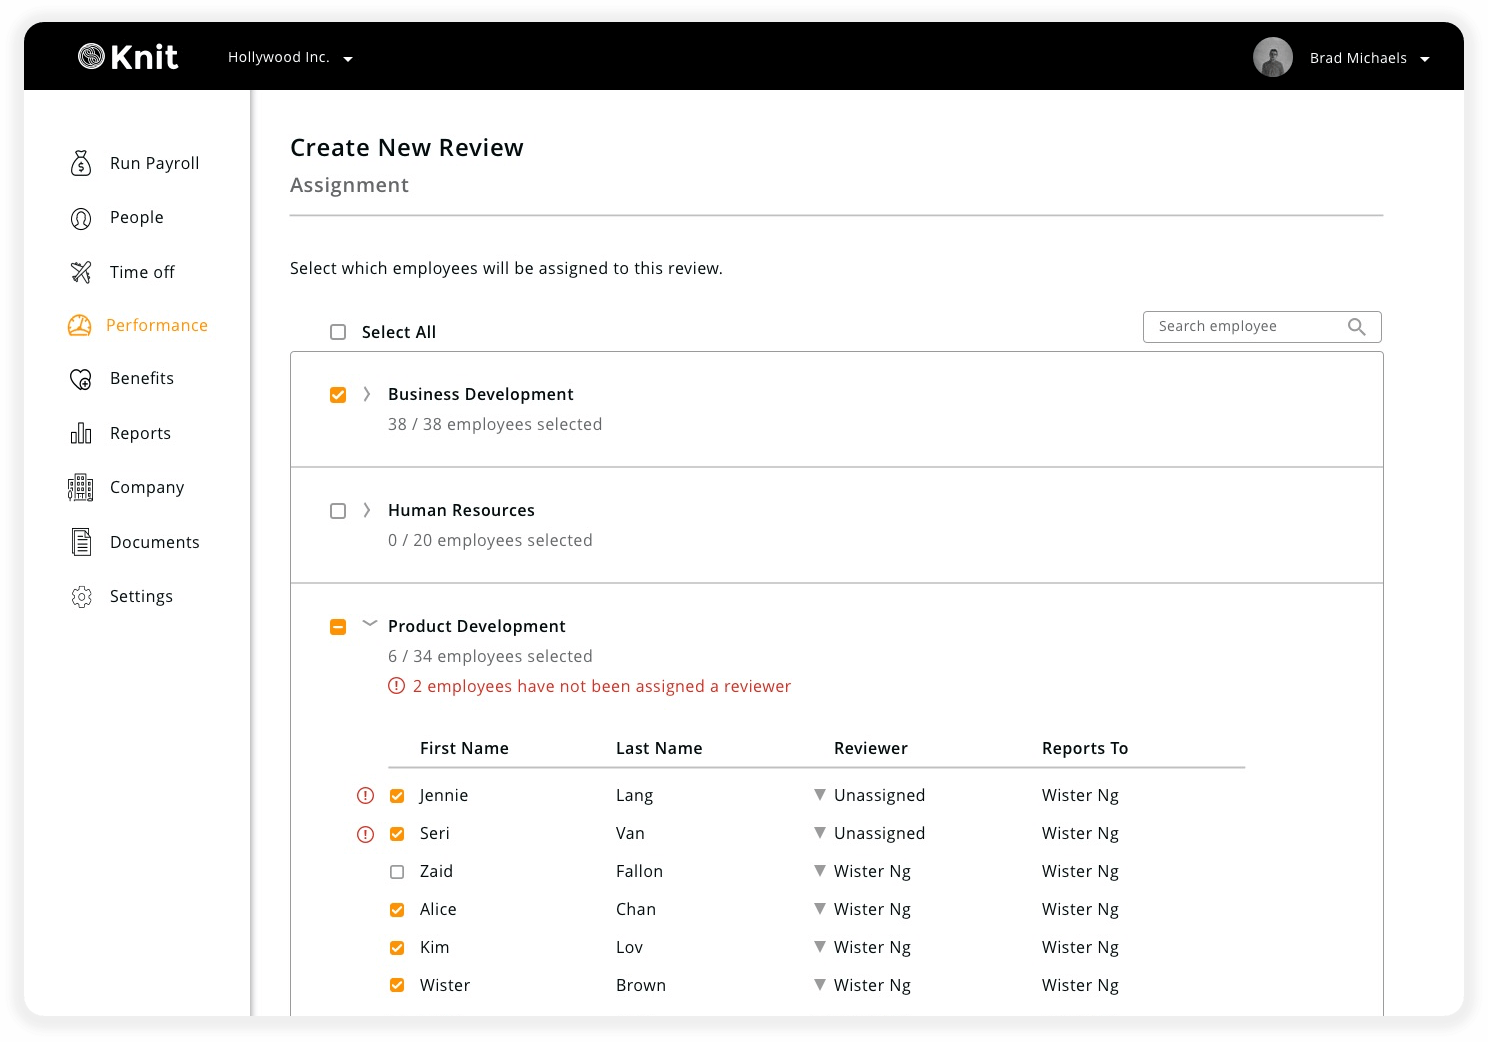Uncheck Seri Van's checkbox
Screen dimensions: 1488x1042
click(x=397, y=834)
